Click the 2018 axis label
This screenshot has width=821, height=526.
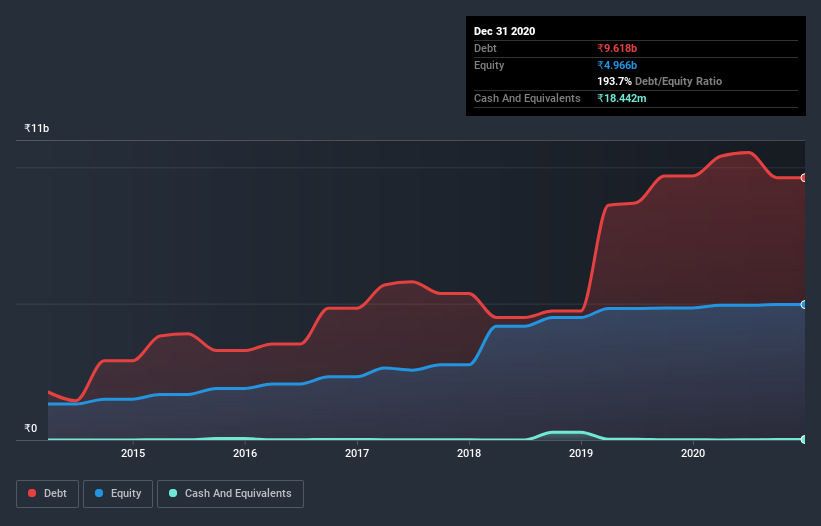coord(469,453)
